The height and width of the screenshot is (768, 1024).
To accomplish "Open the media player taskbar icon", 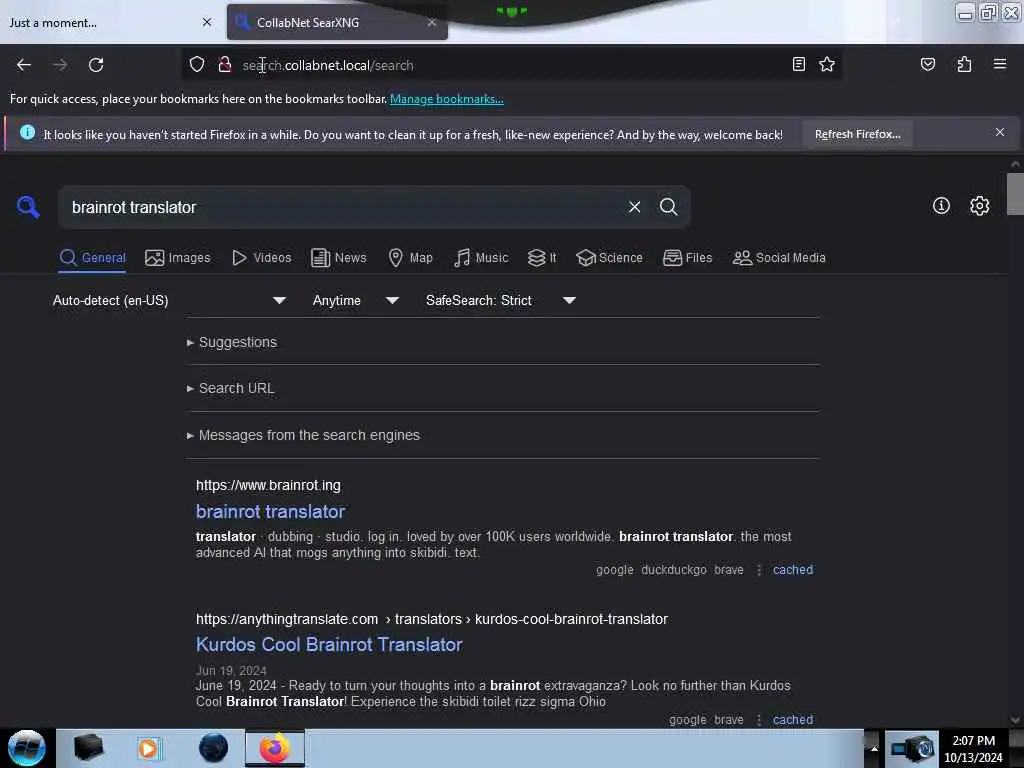I will (x=148, y=748).
